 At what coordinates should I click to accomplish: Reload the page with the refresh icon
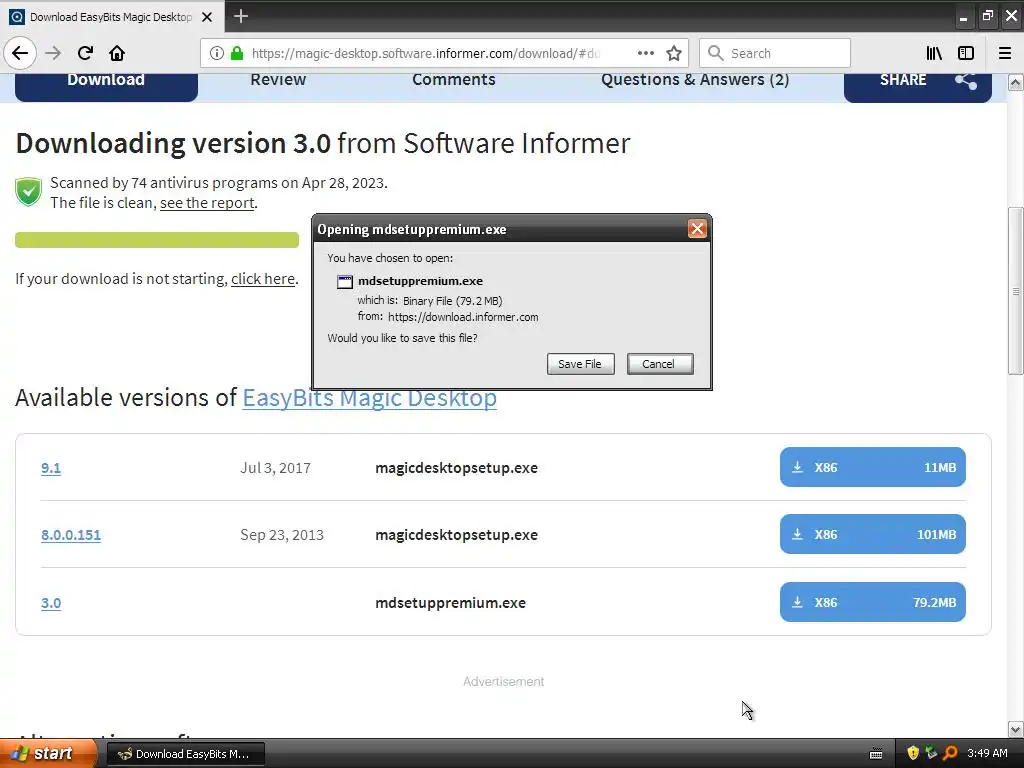[x=85, y=53]
